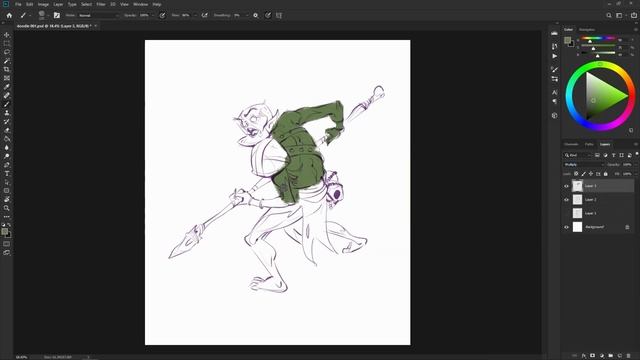The height and width of the screenshot is (360, 640).
Task: Select the Lasso tool
Action: (x=7, y=52)
